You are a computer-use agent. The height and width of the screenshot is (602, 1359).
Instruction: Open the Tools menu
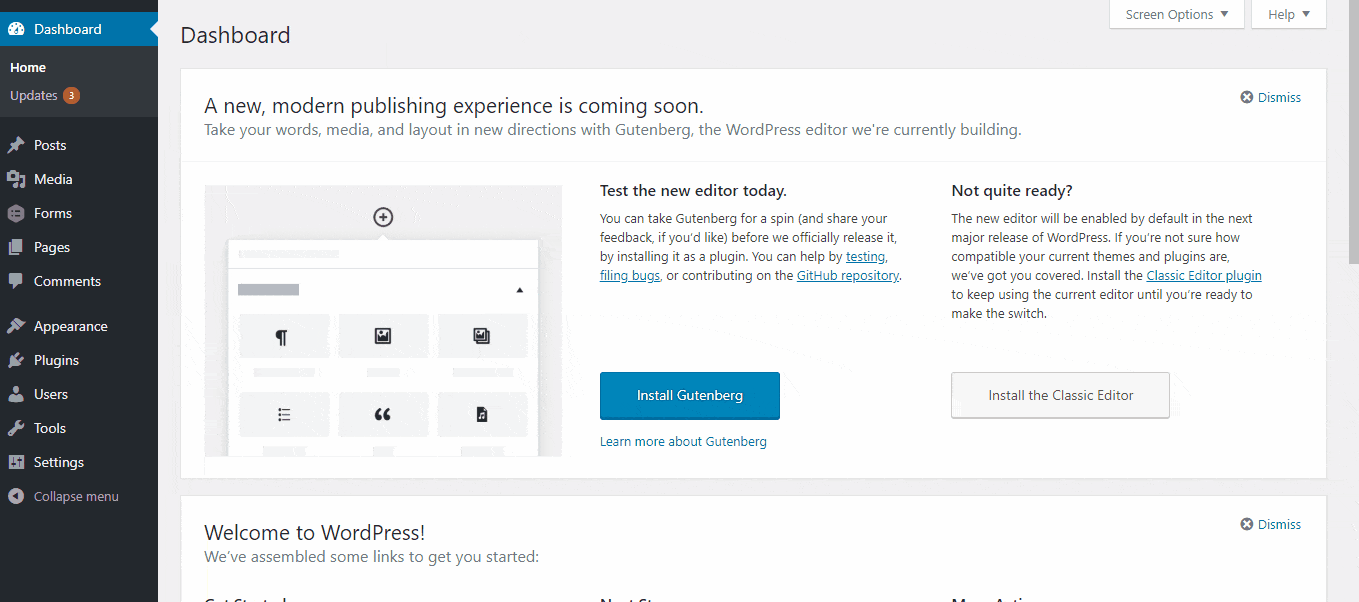[x=79, y=428]
